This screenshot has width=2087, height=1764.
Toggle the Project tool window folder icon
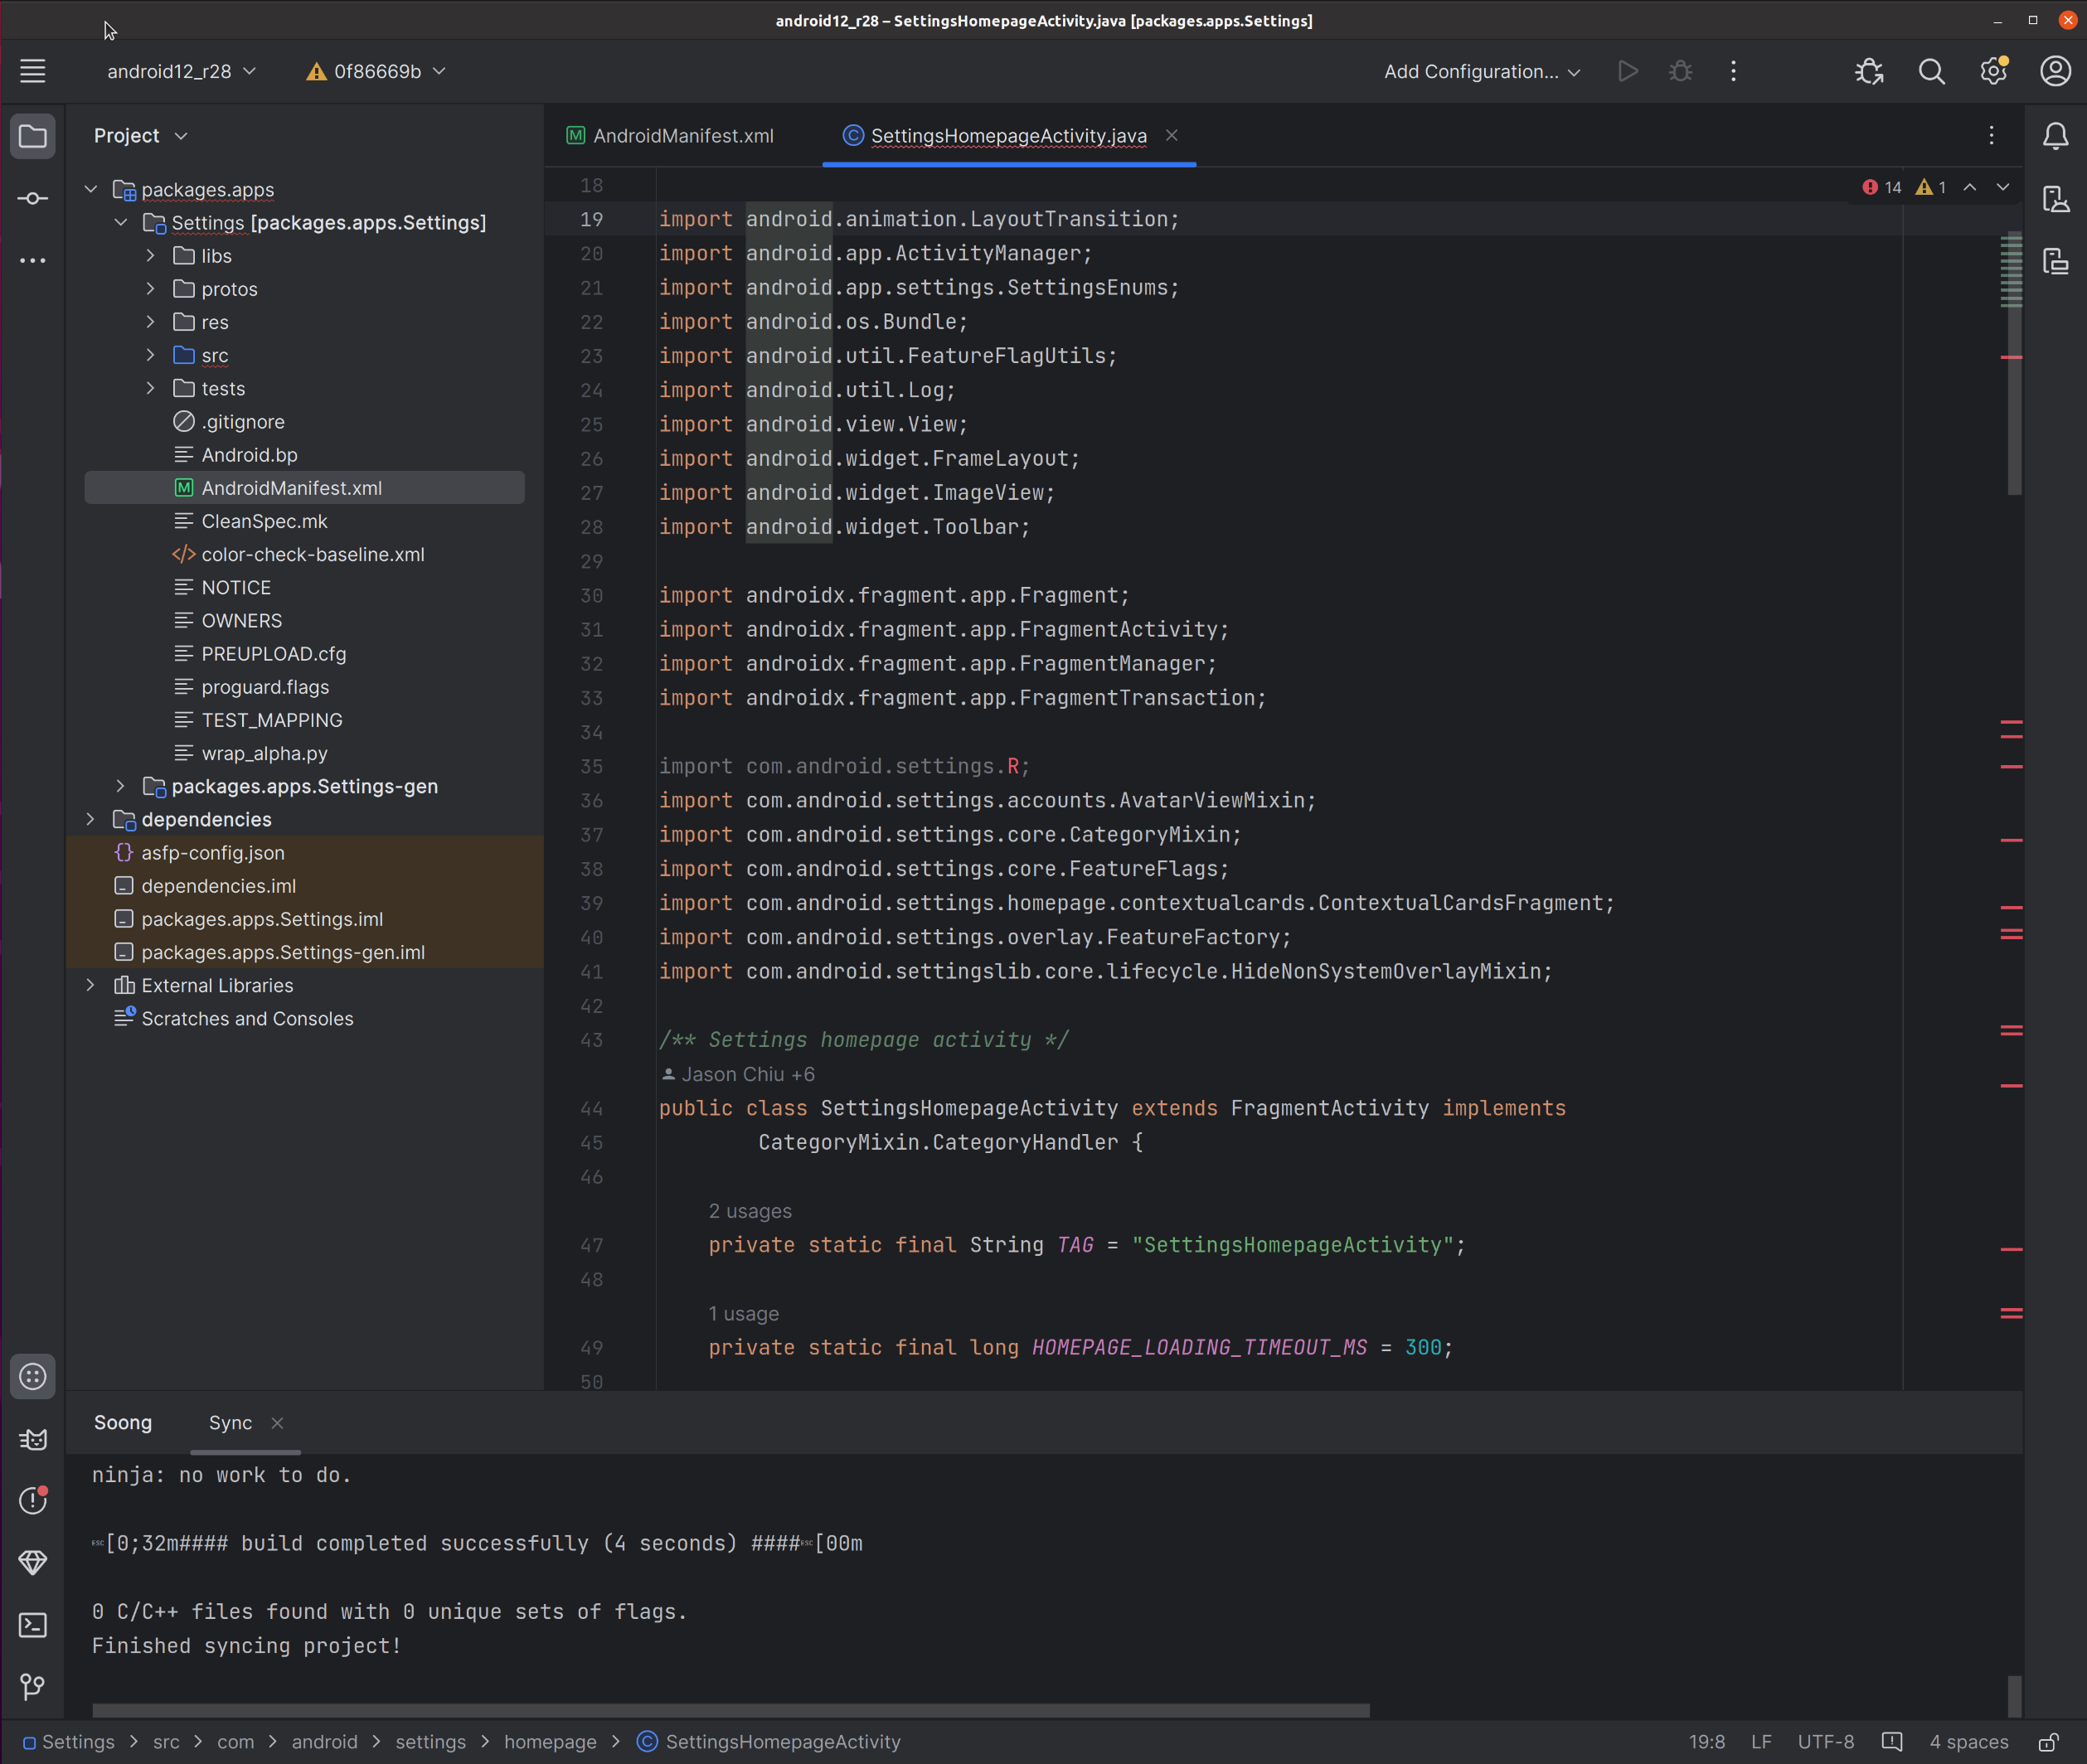click(x=32, y=136)
